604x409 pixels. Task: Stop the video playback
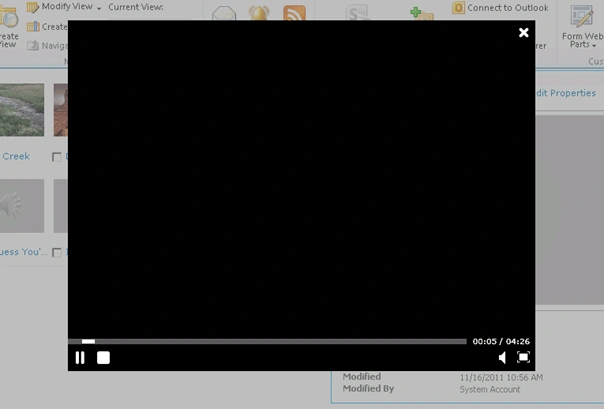point(103,358)
